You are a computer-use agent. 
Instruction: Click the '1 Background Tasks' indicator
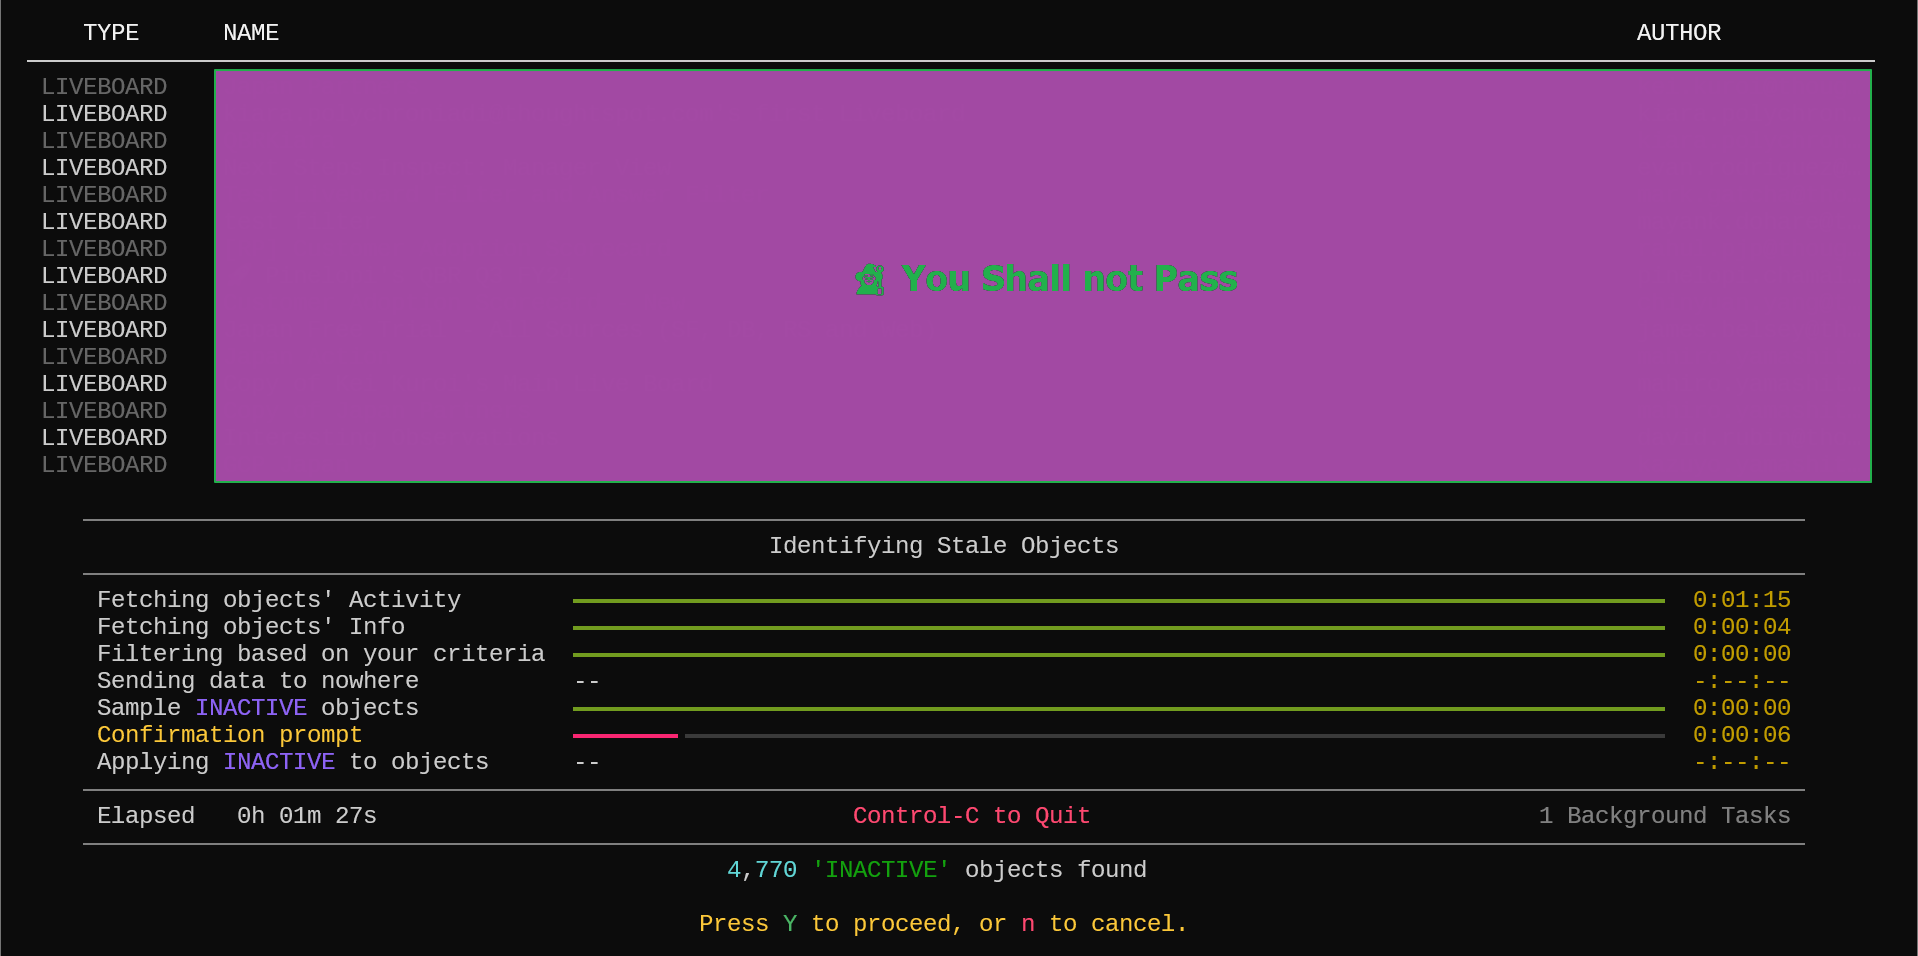click(x=1665, y=816)
